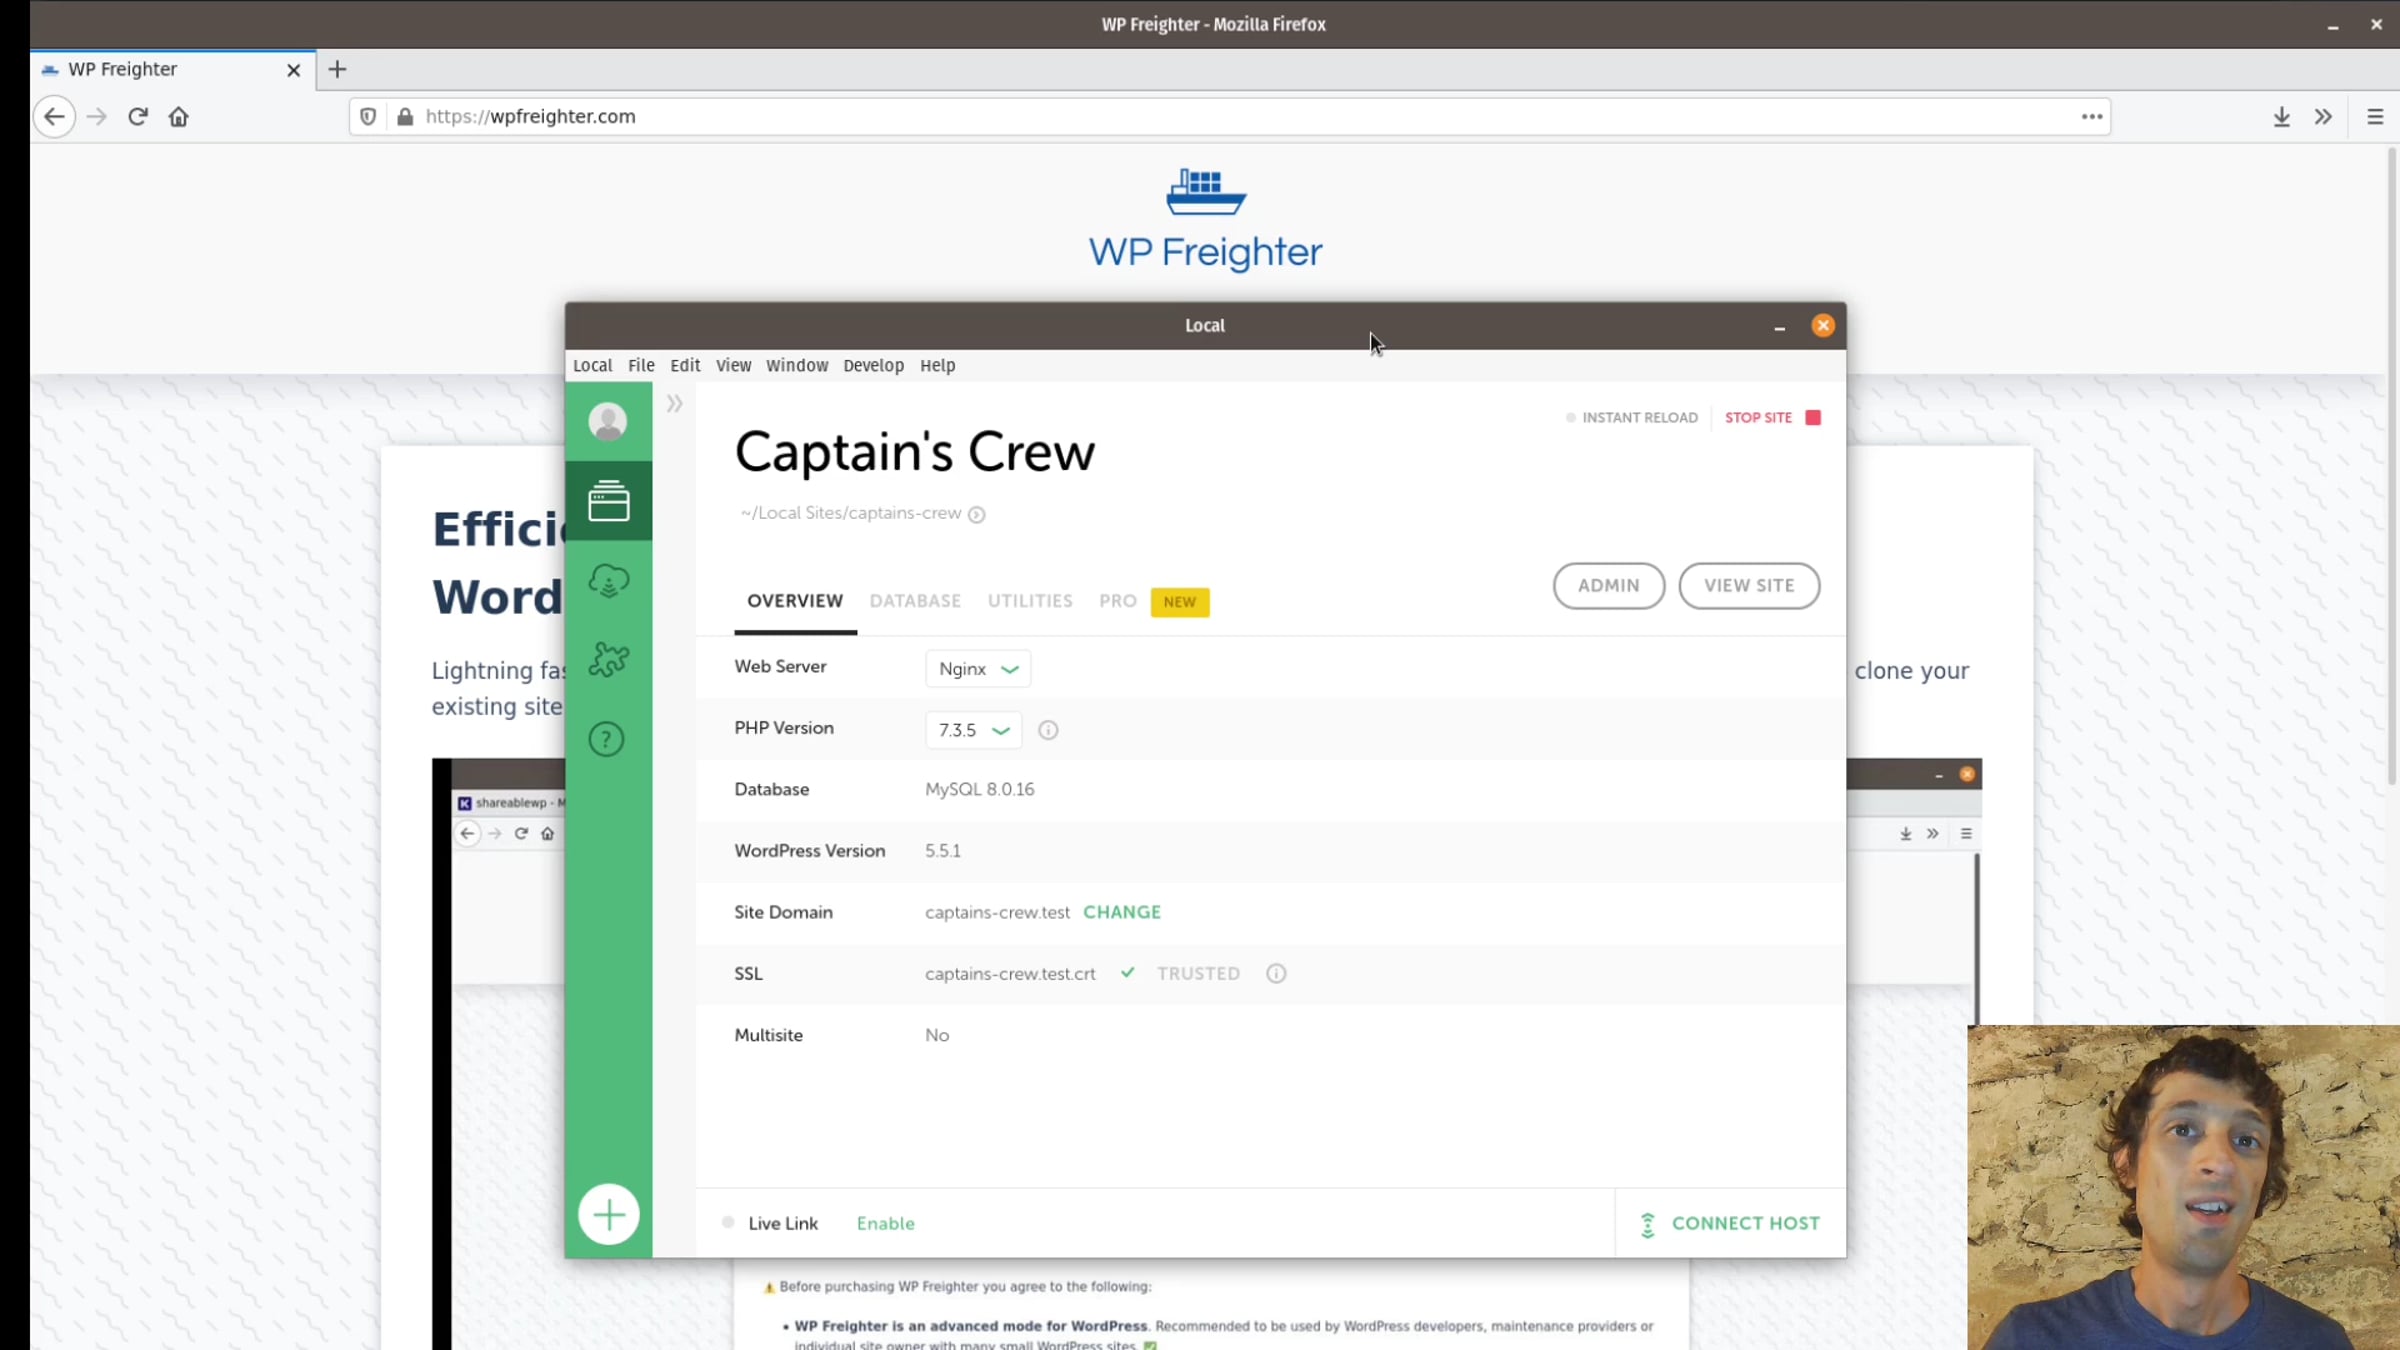The image size is (2400, 1350).
Task: Open Firefox hamburger menu
Action: 2376,116
